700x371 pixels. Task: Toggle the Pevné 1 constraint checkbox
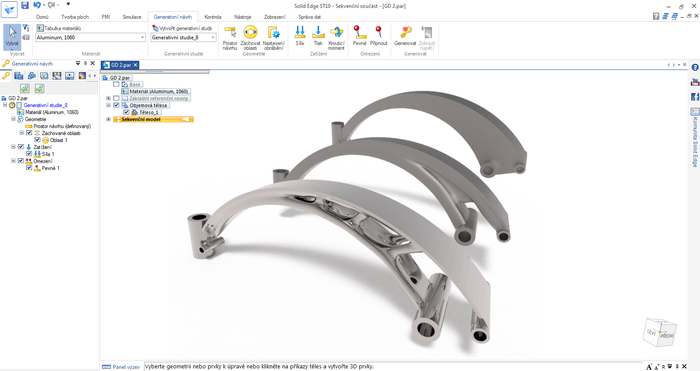click(x=29, y=168)
